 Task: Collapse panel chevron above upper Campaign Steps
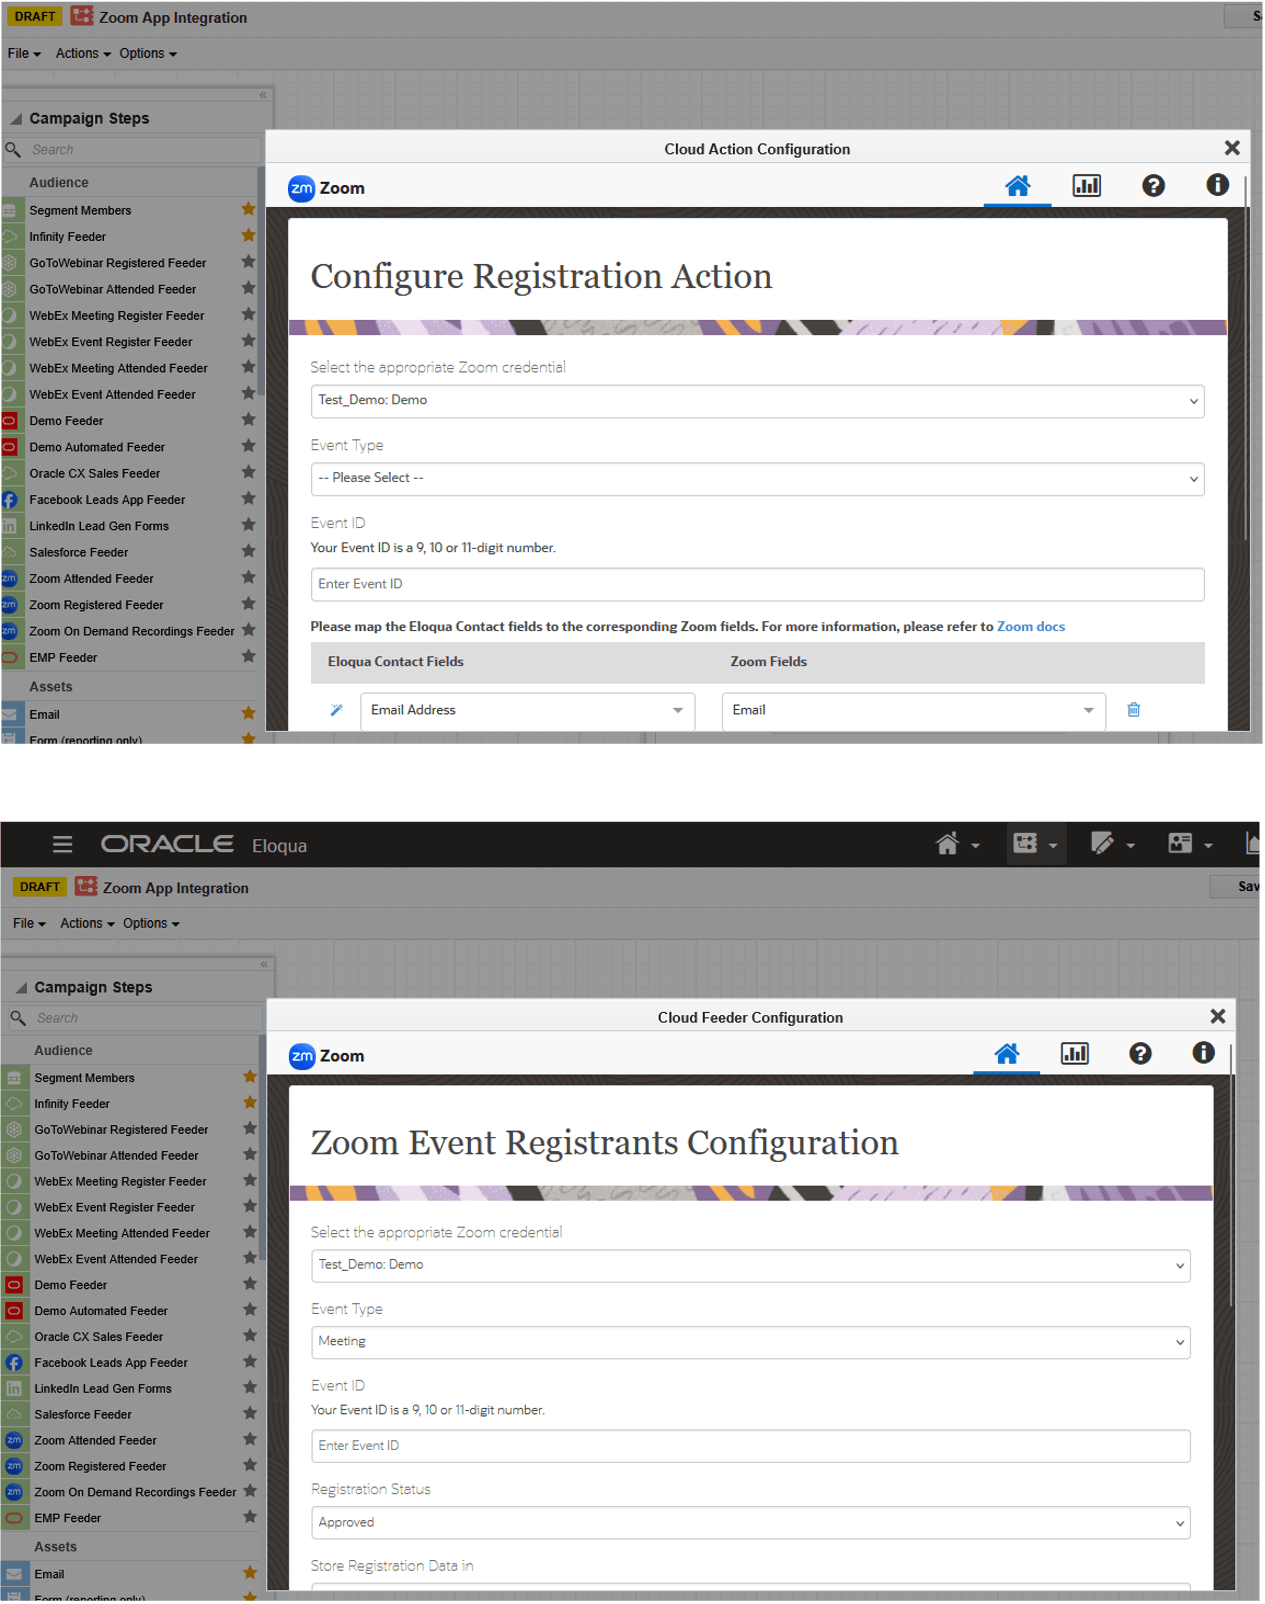263,96
